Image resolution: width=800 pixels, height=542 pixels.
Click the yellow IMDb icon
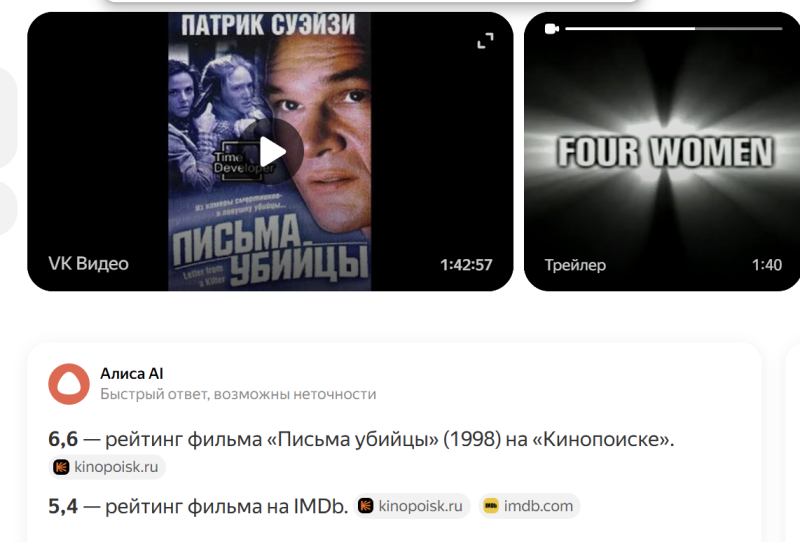click(x=491, y=506)
